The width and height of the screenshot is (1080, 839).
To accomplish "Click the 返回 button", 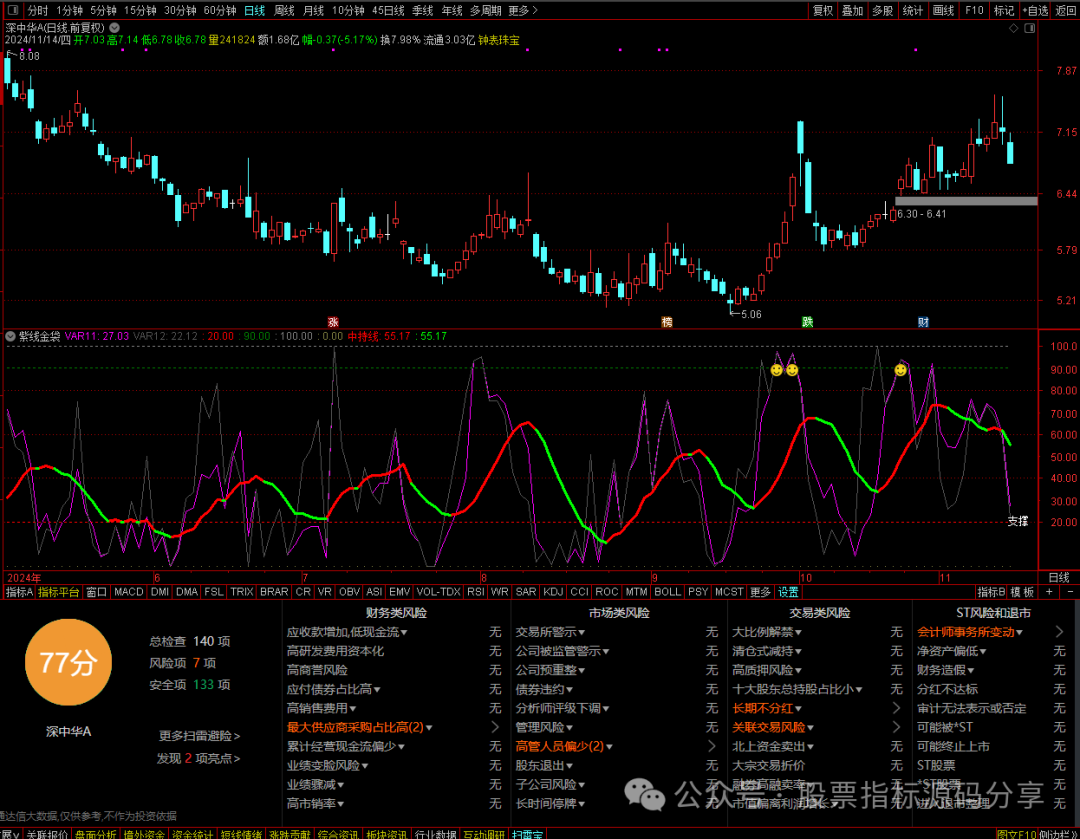I will (x=1066, y=10).
